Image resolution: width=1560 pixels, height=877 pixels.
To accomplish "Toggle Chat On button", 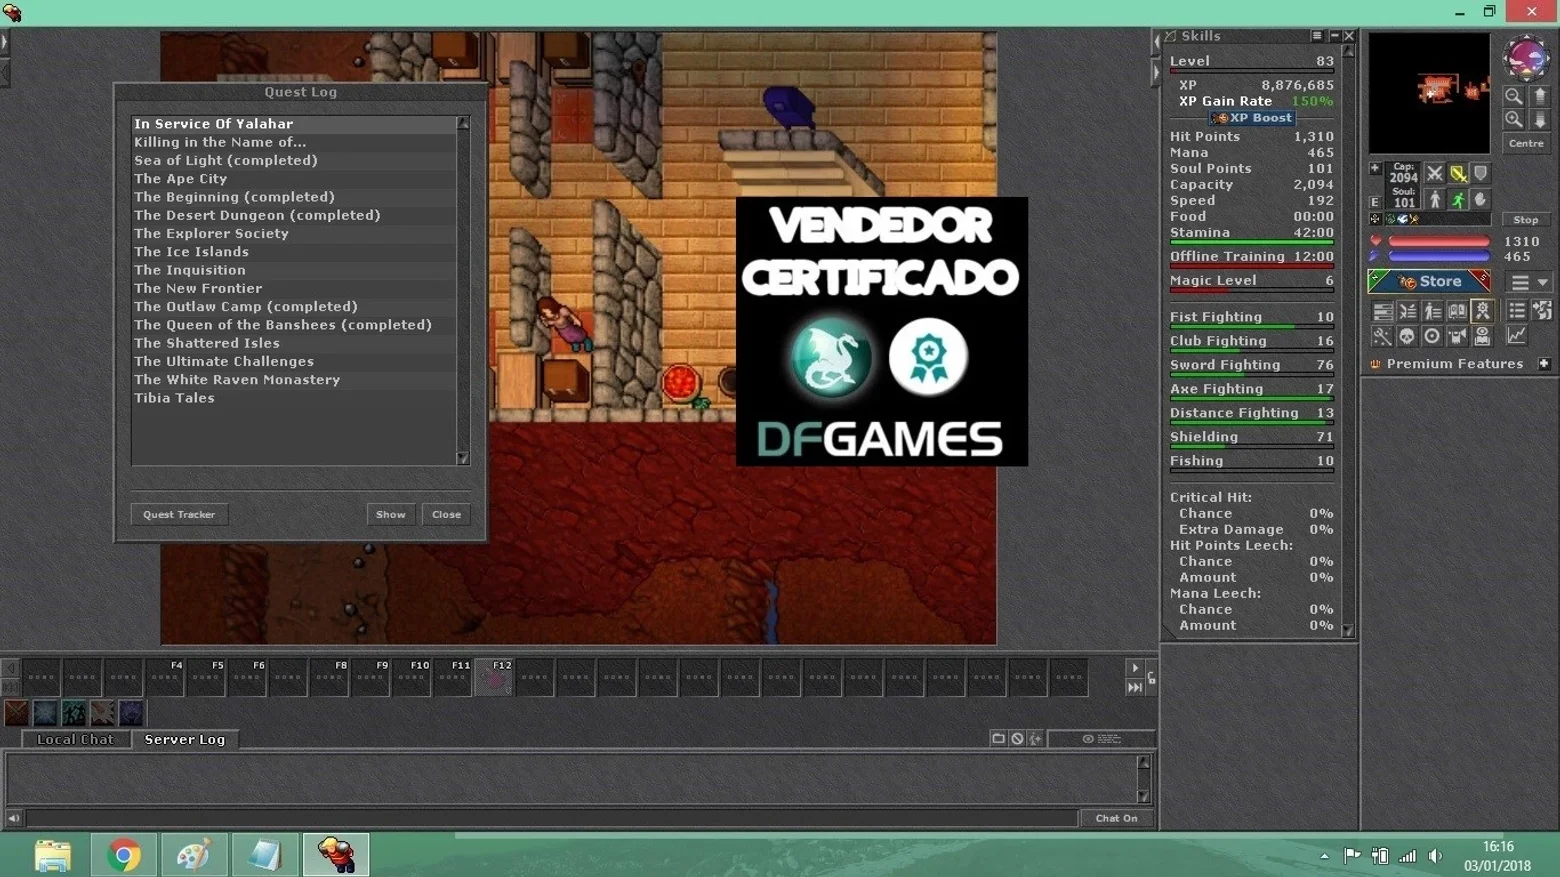I will pos(1116,818).
